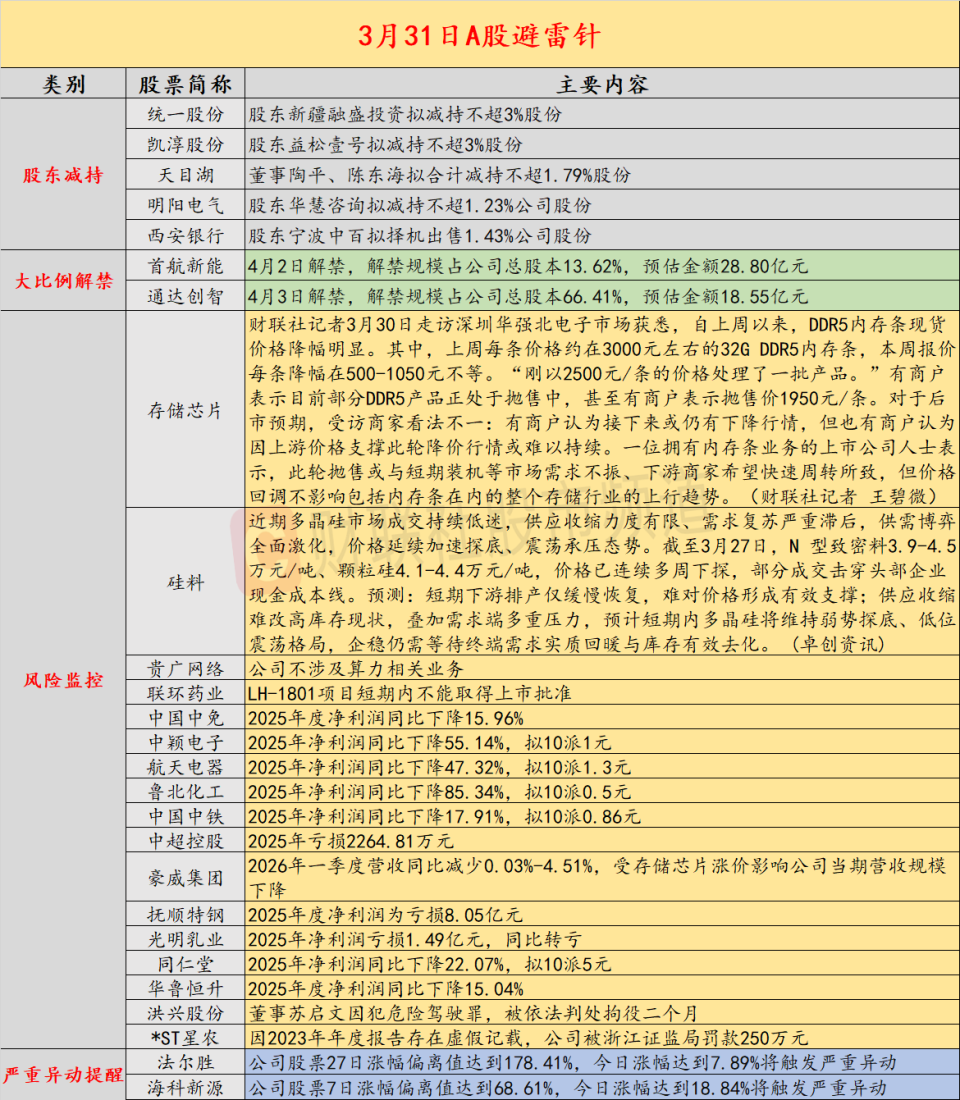Click 股东益松壹号拟减持 content cell
Image resolution: width=960 pixels, height=1100 pixels.
[x=602, y=144]
